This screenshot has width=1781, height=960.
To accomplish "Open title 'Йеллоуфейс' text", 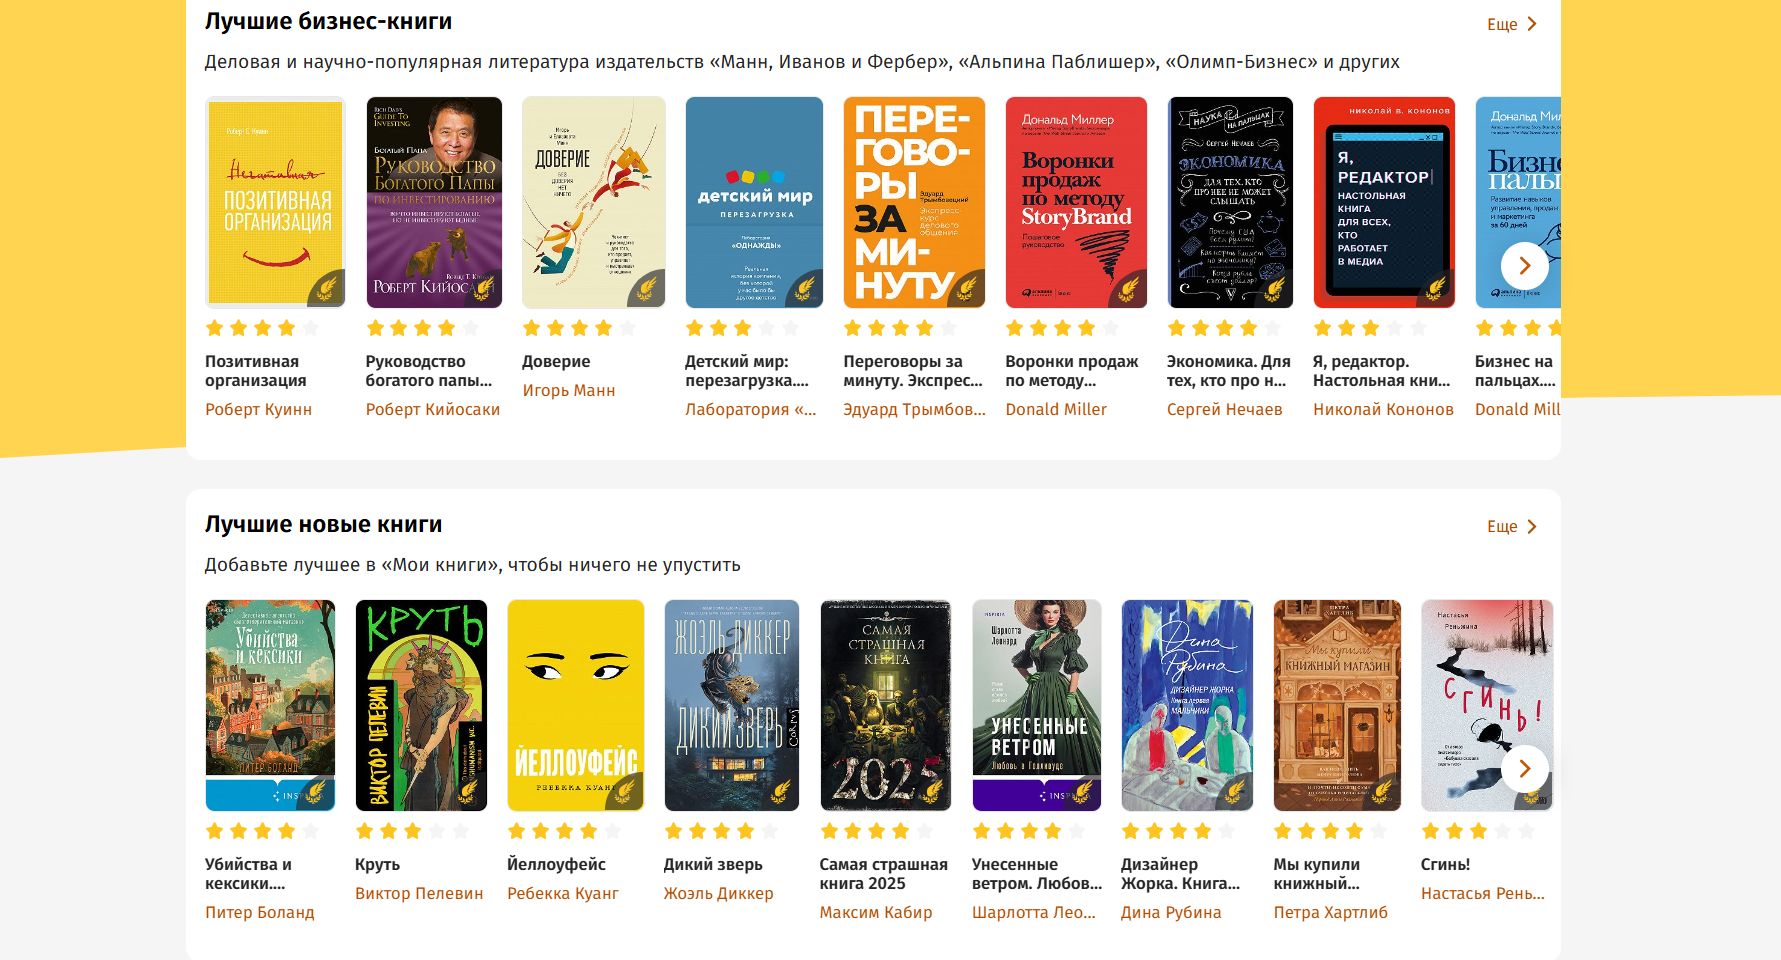I will pos(556,864).
